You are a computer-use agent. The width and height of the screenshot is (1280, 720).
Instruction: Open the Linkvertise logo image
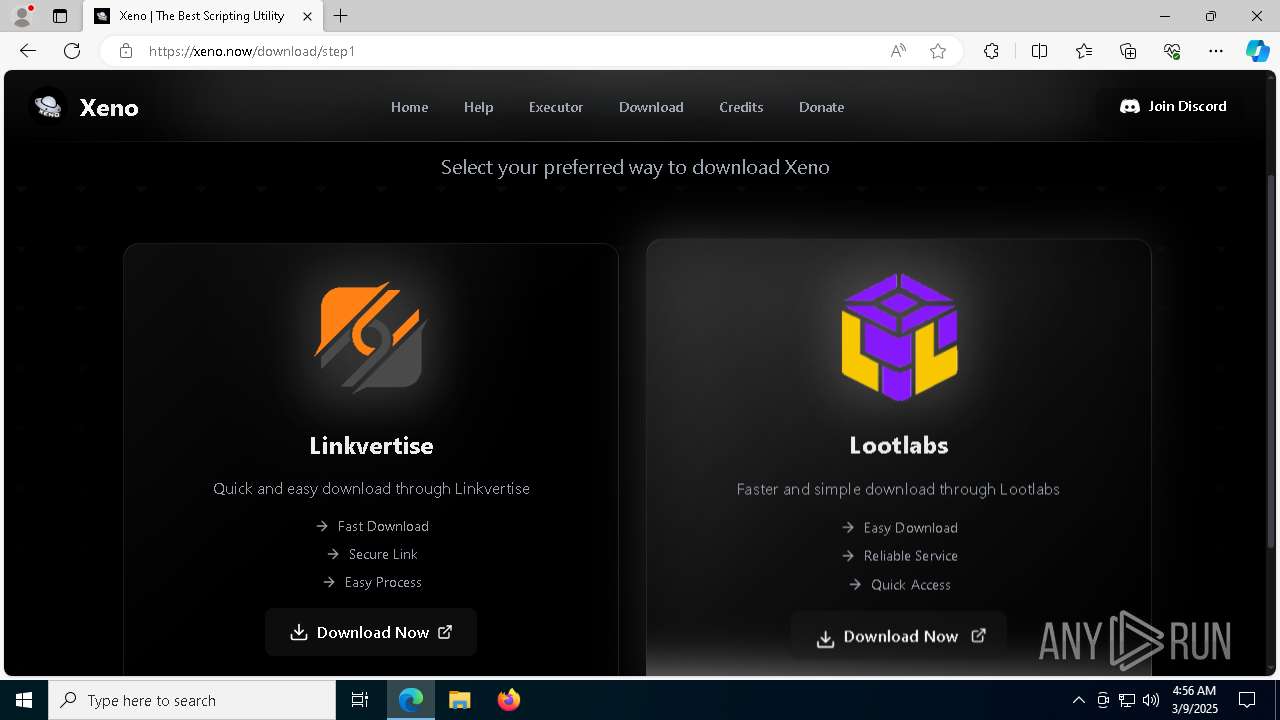371,337
